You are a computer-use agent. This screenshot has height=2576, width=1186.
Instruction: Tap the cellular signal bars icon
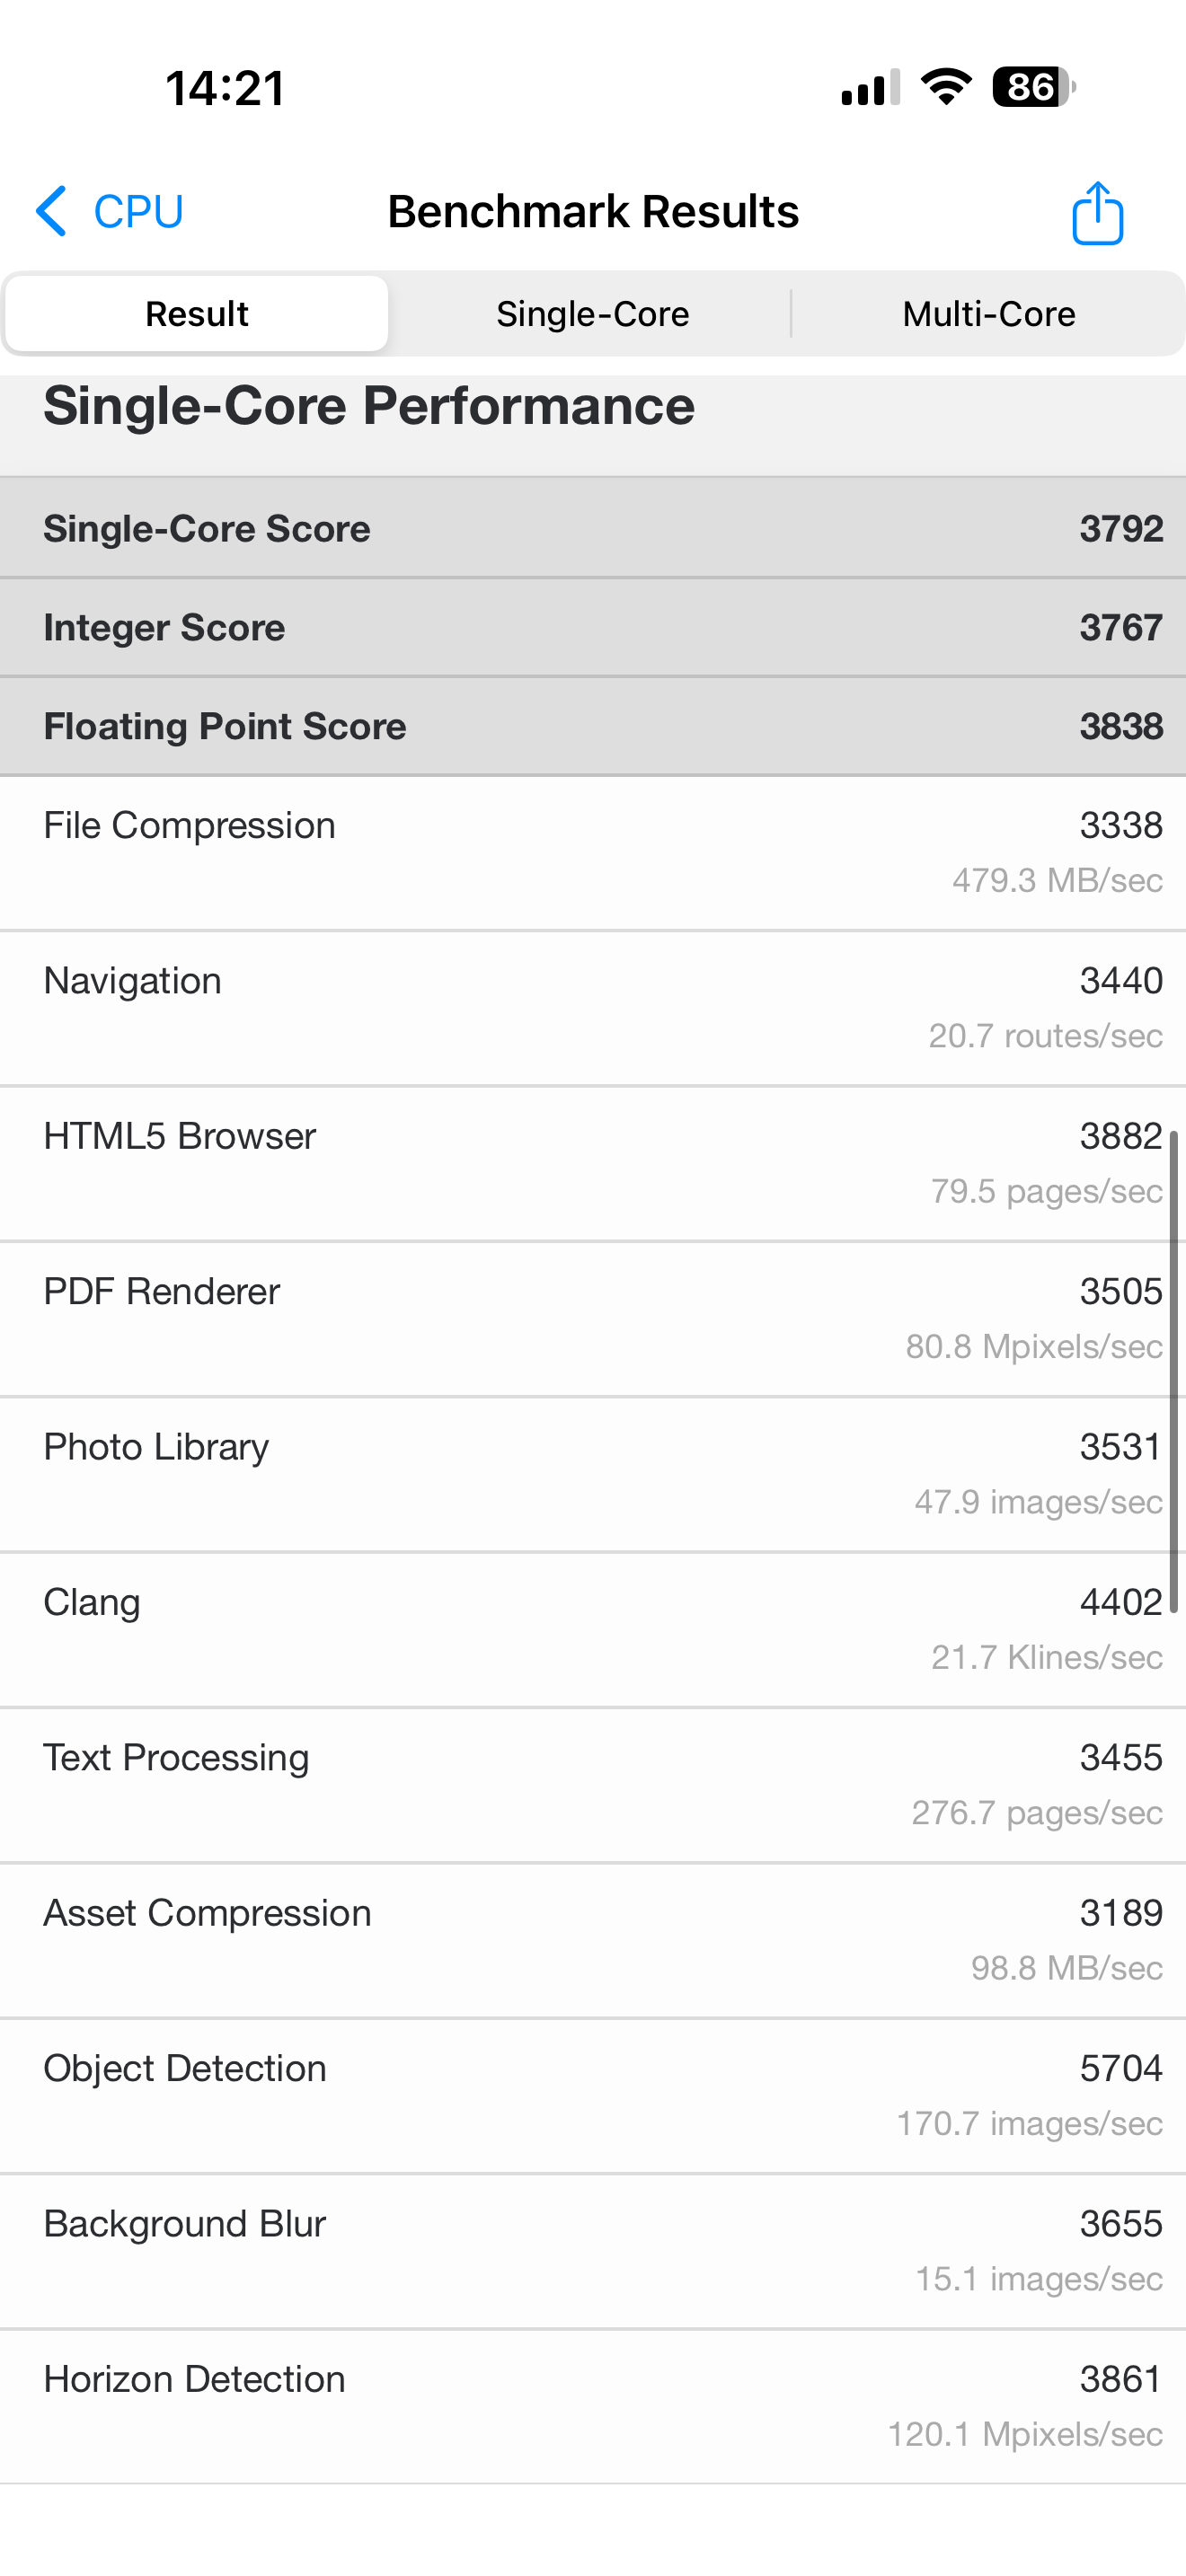pos(870,88)
